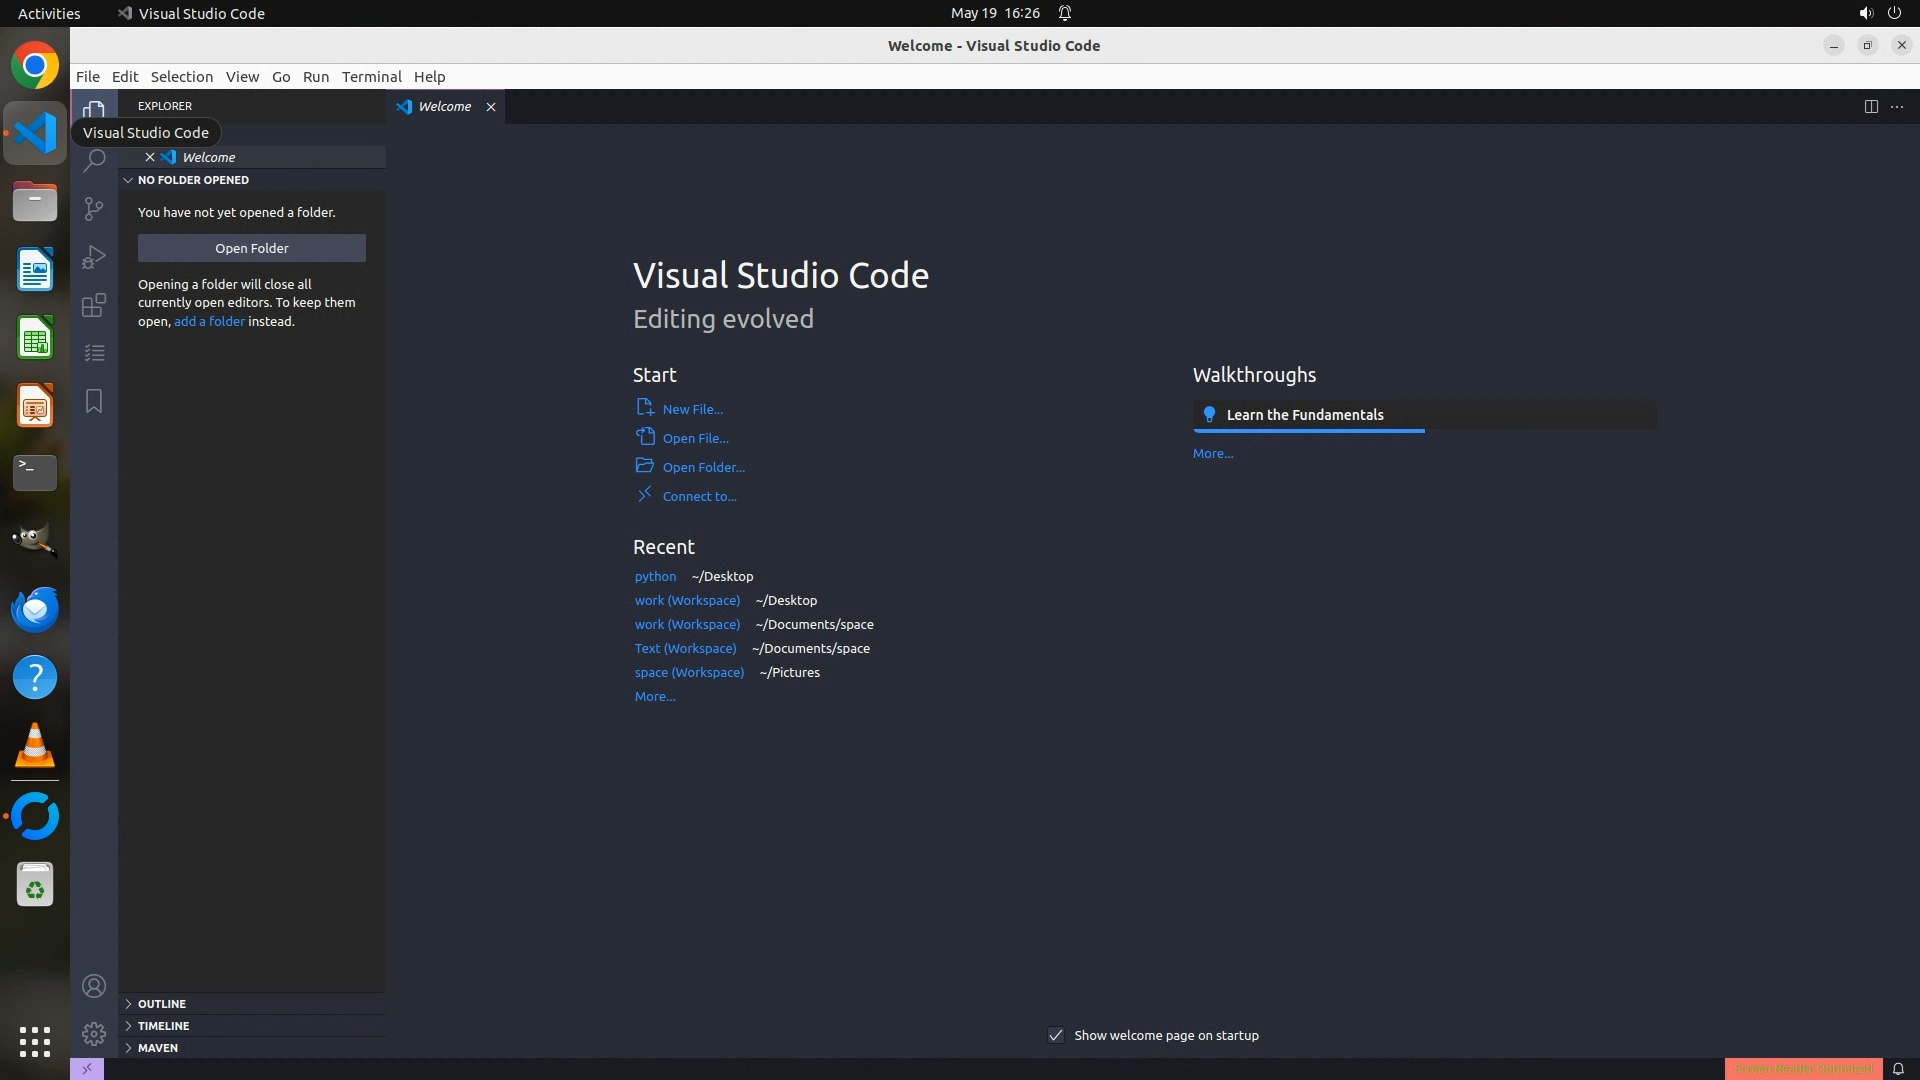Open the bookmarks icon in activity bar

point(94,401)
